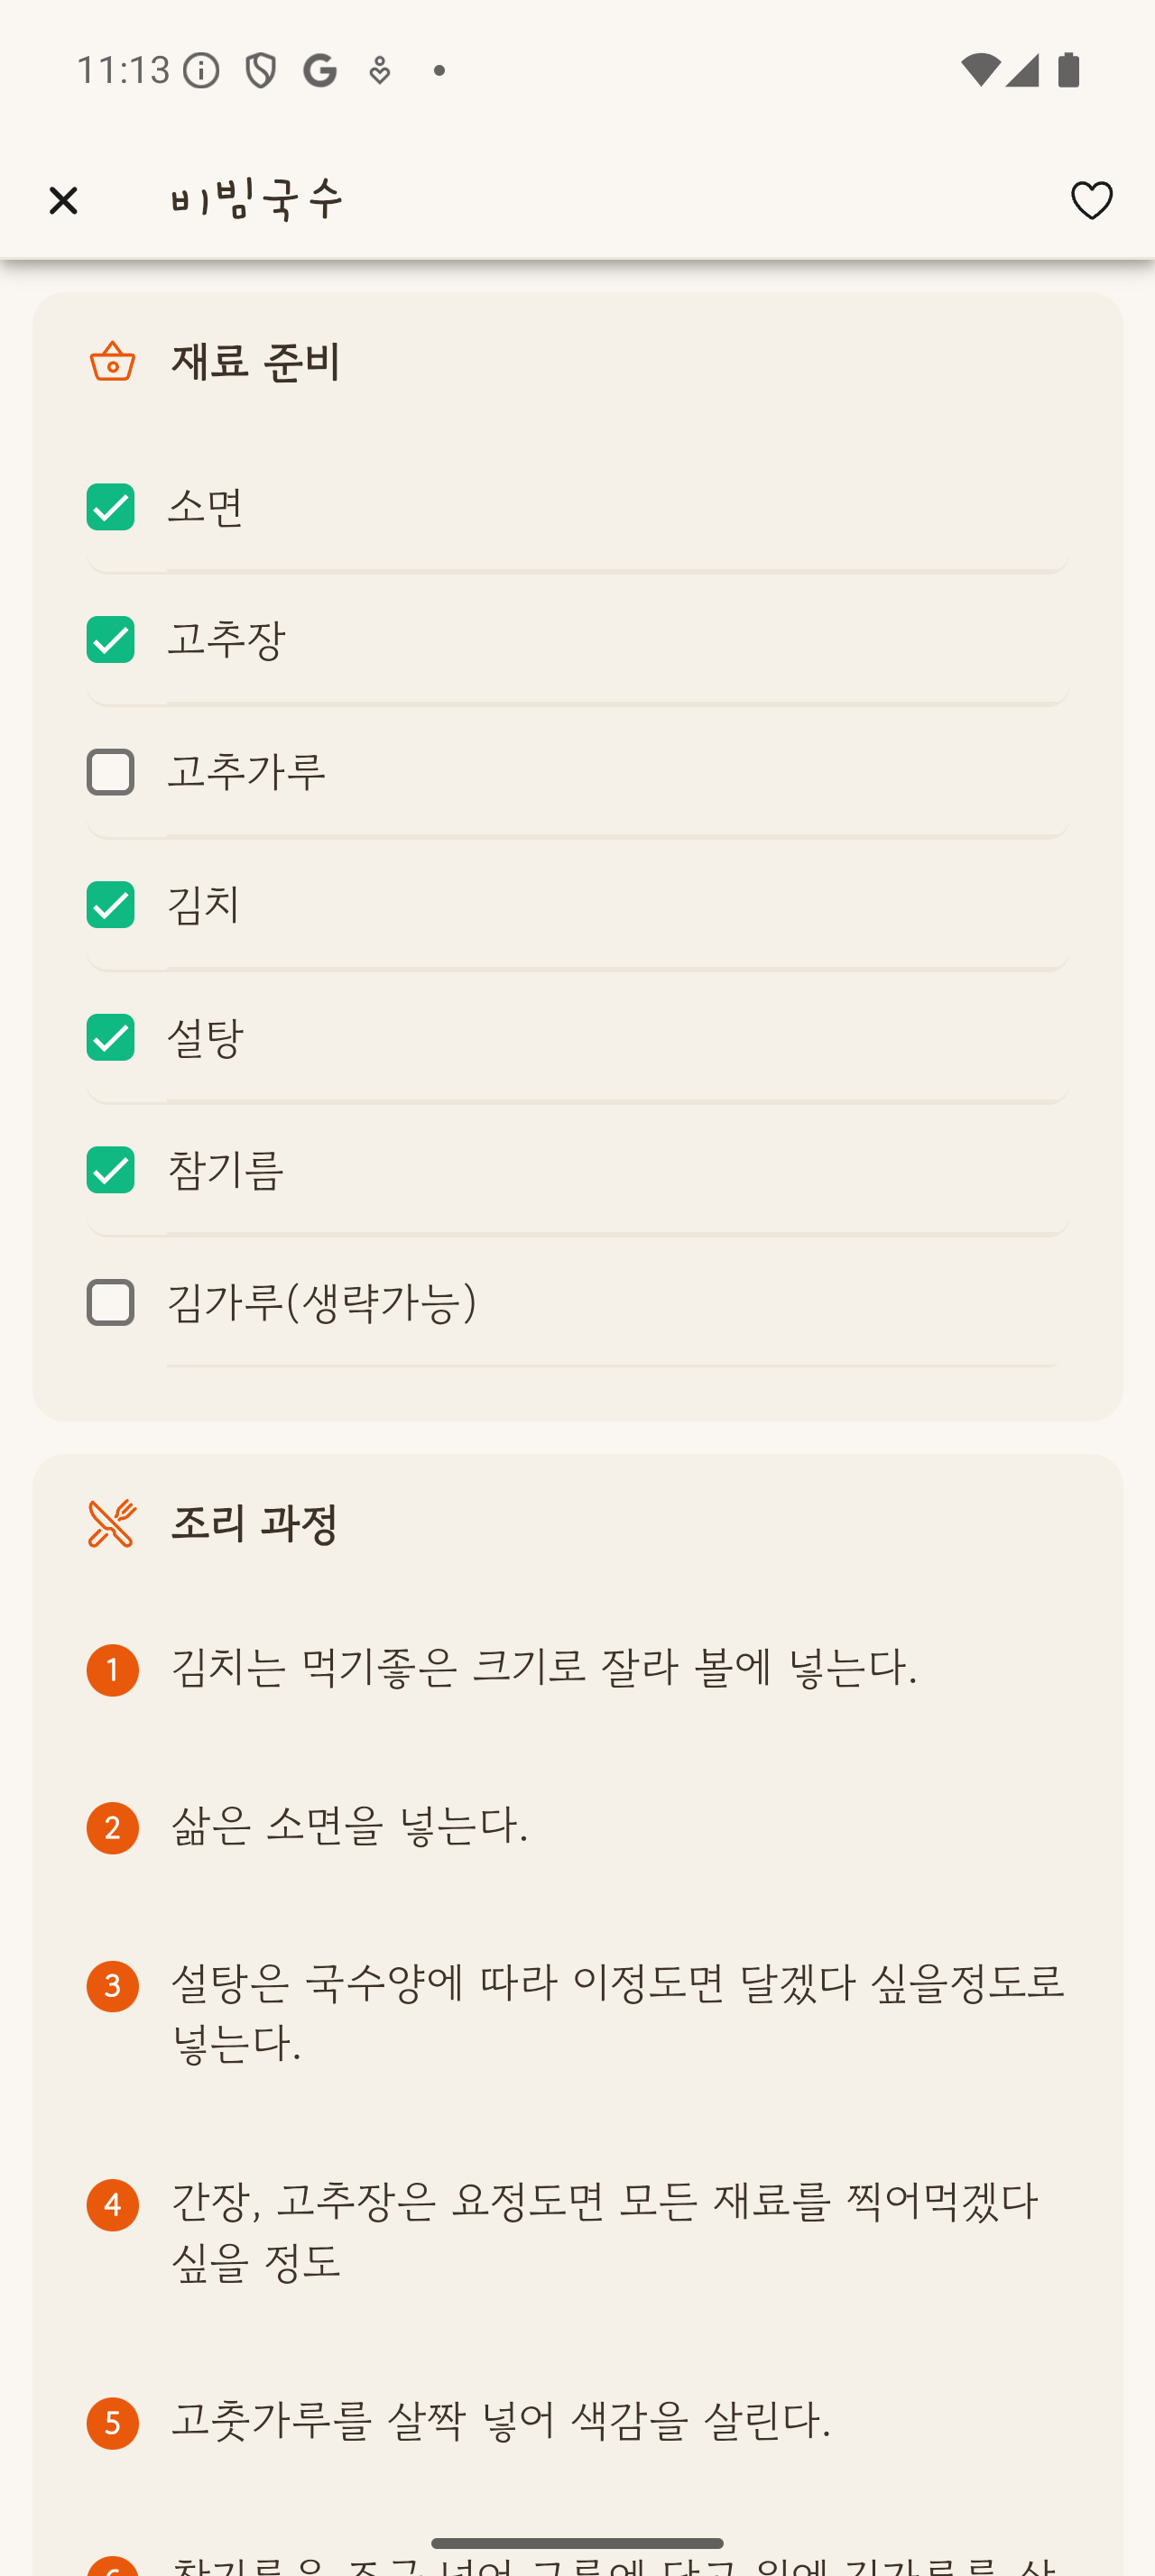
Task: Uncheck the 소면 ingredient checkbox
Action: tap(110, 507)
